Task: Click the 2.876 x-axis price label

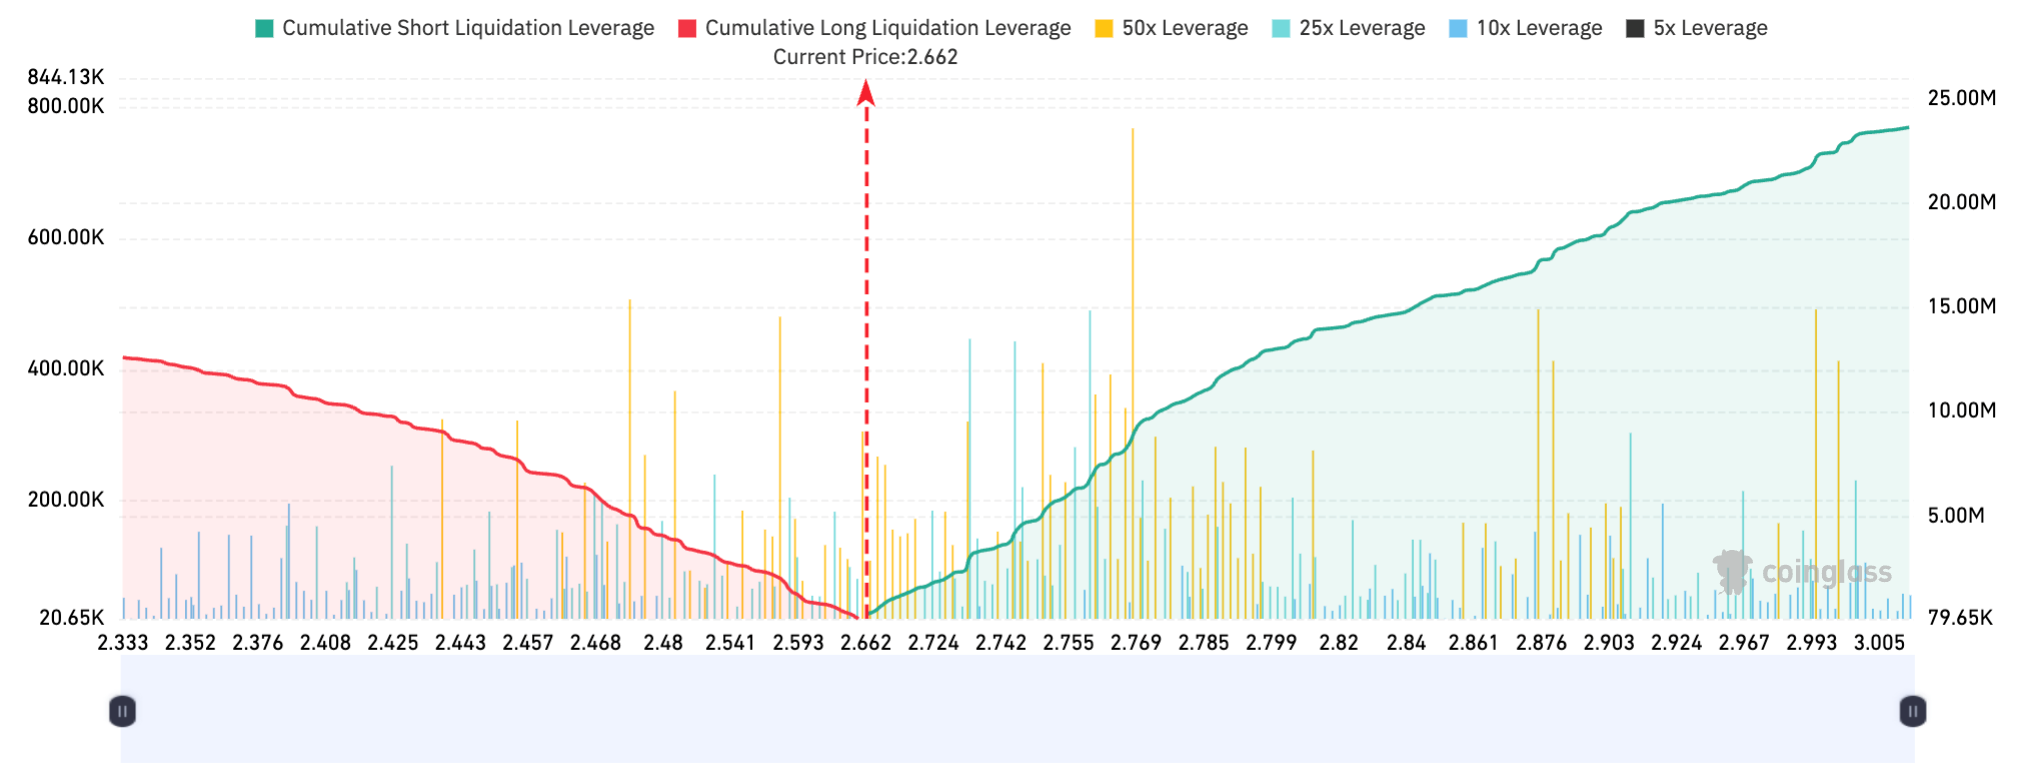Action: tap(1541, 642)
